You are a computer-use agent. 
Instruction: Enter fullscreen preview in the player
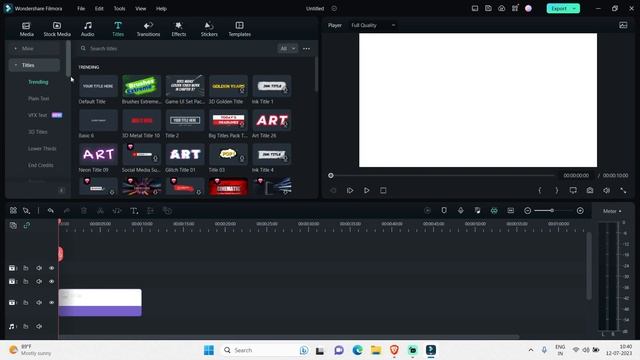tap(623, 190)
